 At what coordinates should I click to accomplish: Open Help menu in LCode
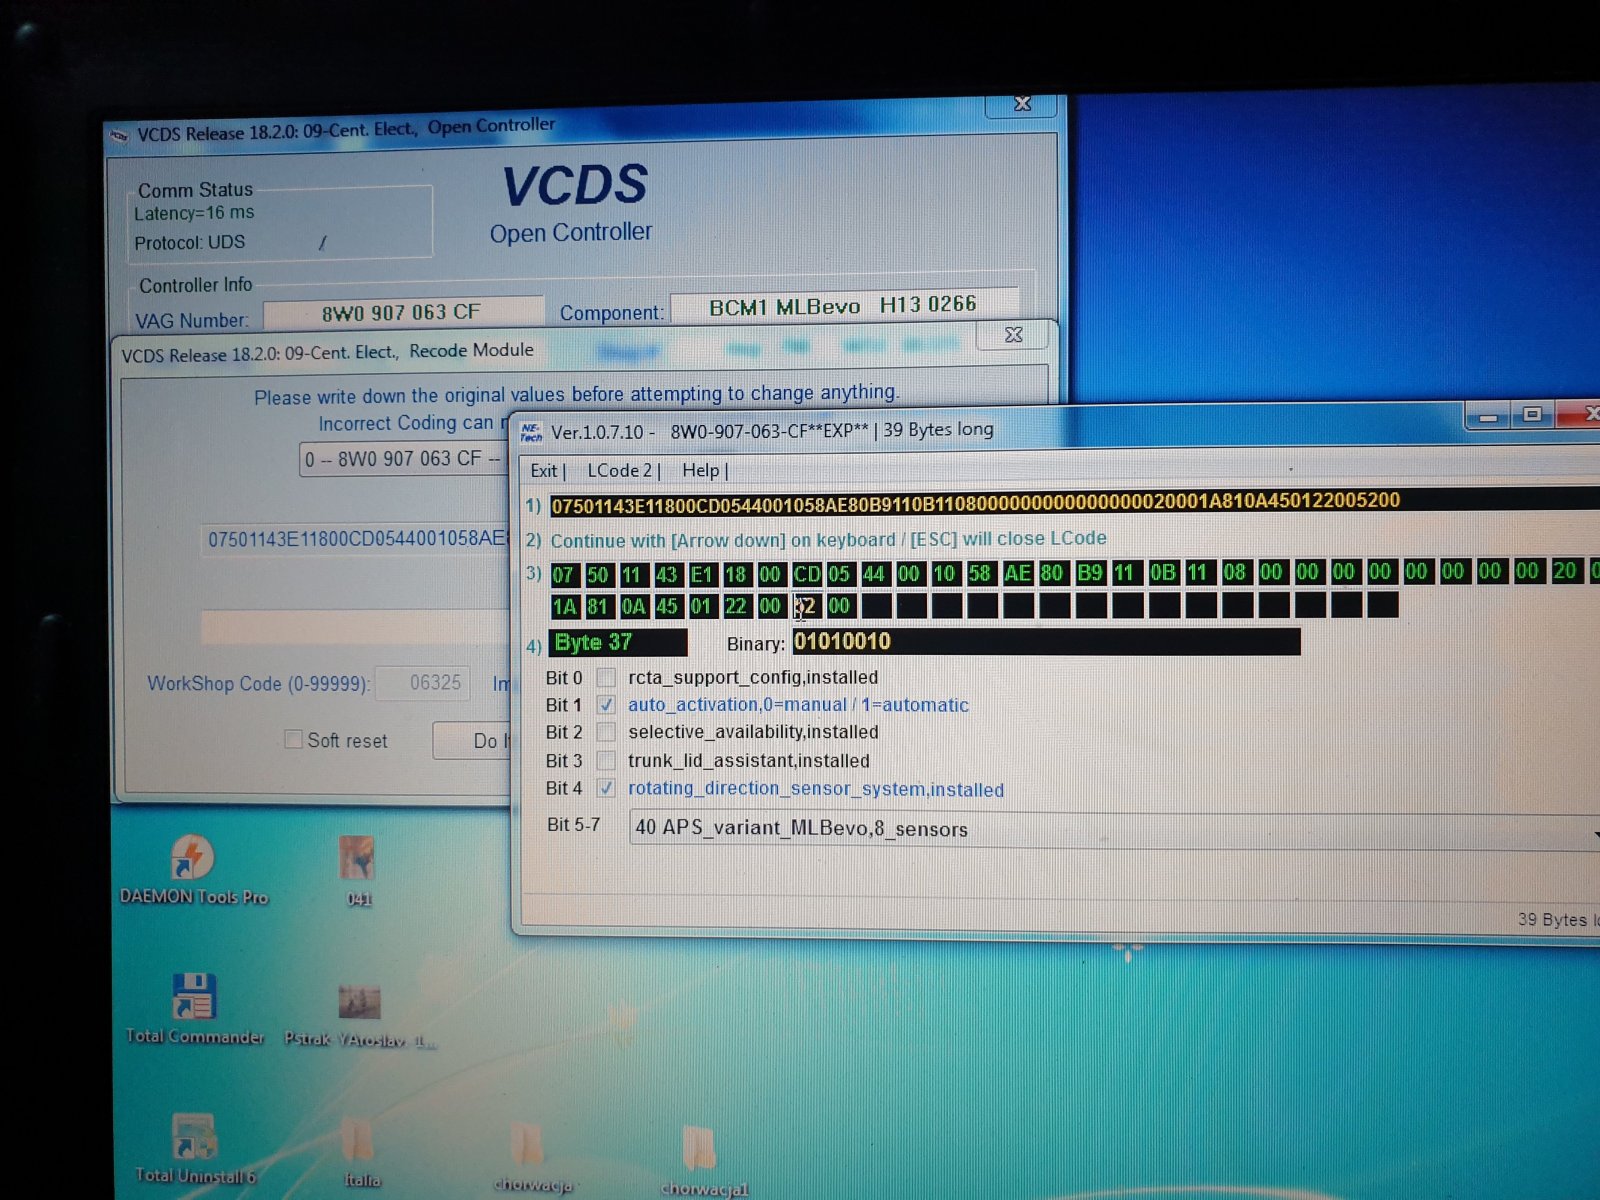[x=700, y=470]
